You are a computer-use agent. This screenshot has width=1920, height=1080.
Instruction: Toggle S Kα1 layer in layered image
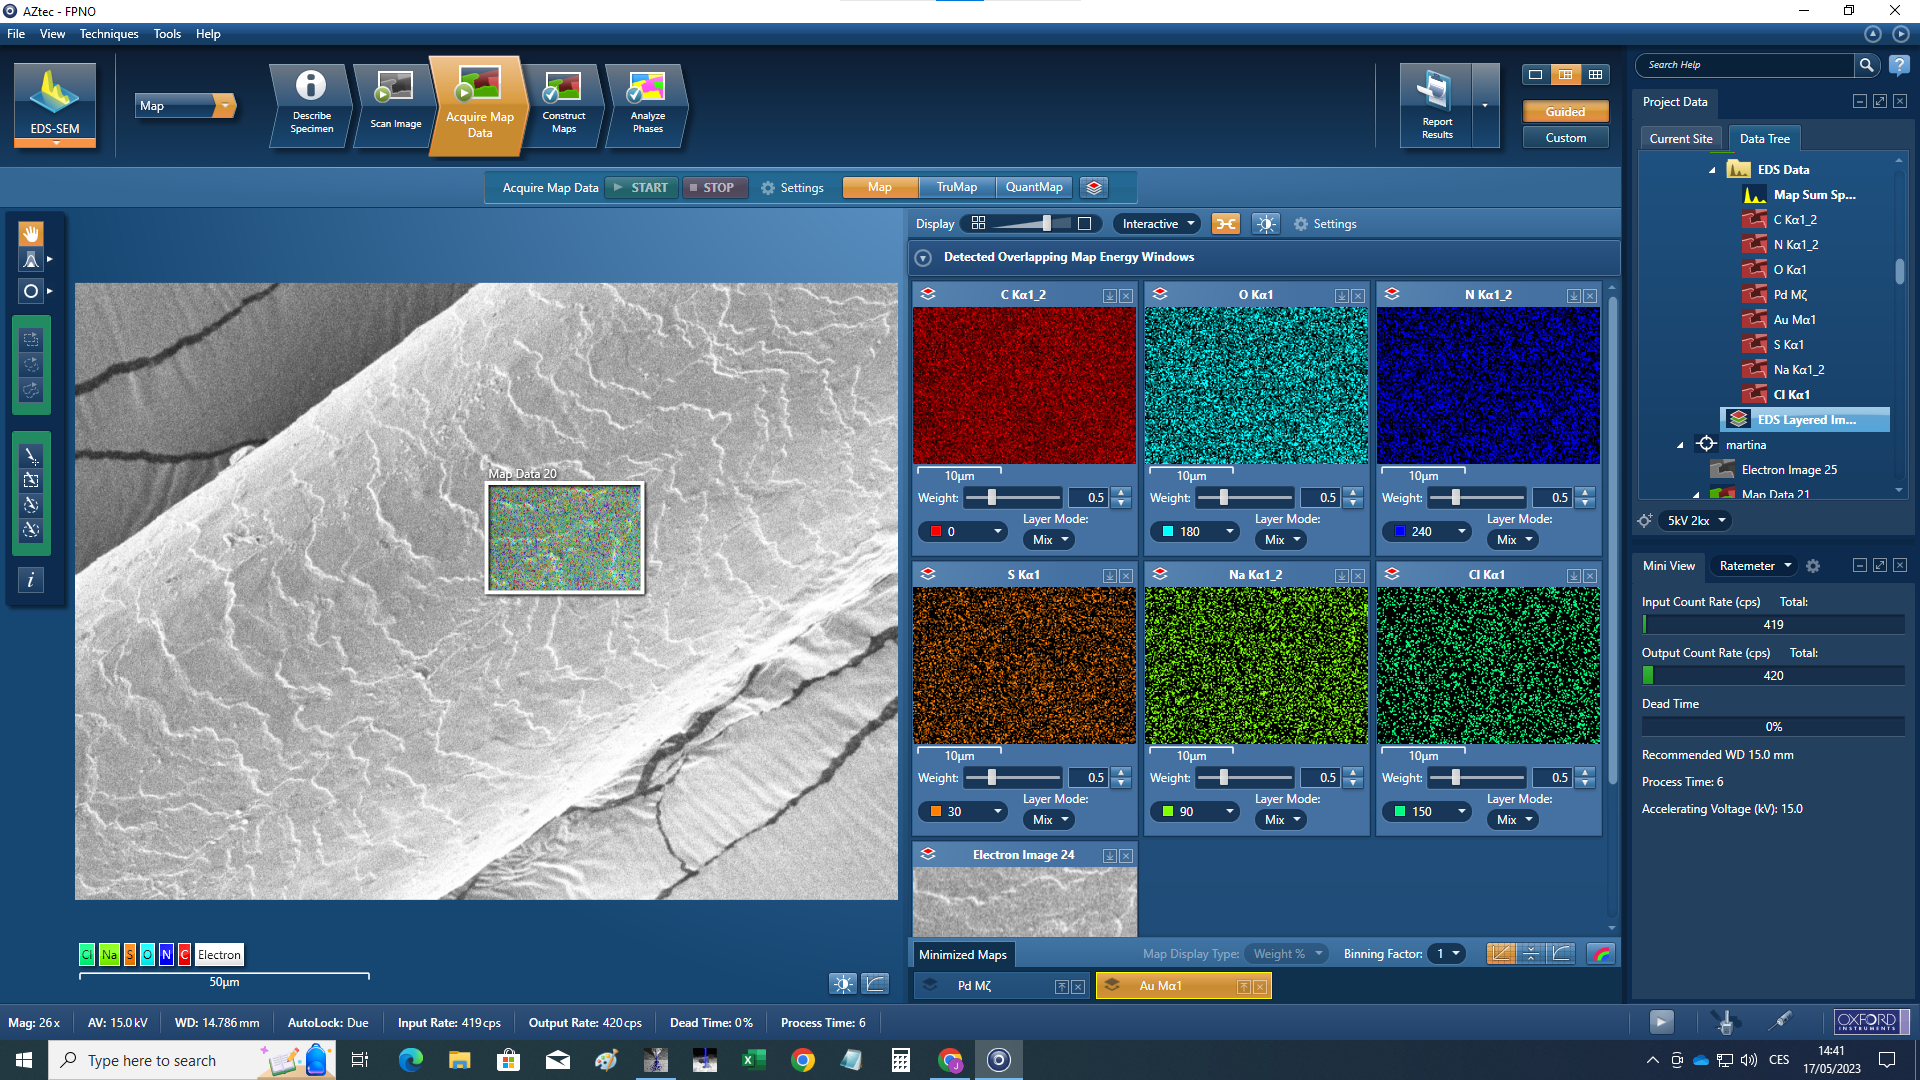[928, 574]
